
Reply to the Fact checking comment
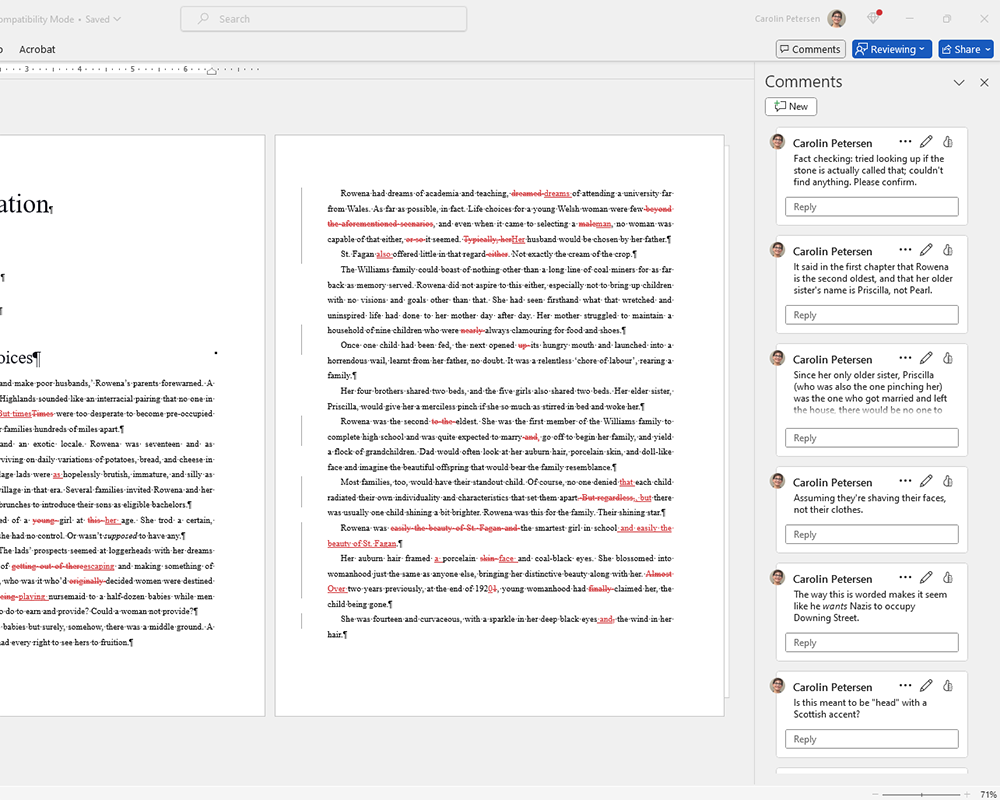coord(871,207)
